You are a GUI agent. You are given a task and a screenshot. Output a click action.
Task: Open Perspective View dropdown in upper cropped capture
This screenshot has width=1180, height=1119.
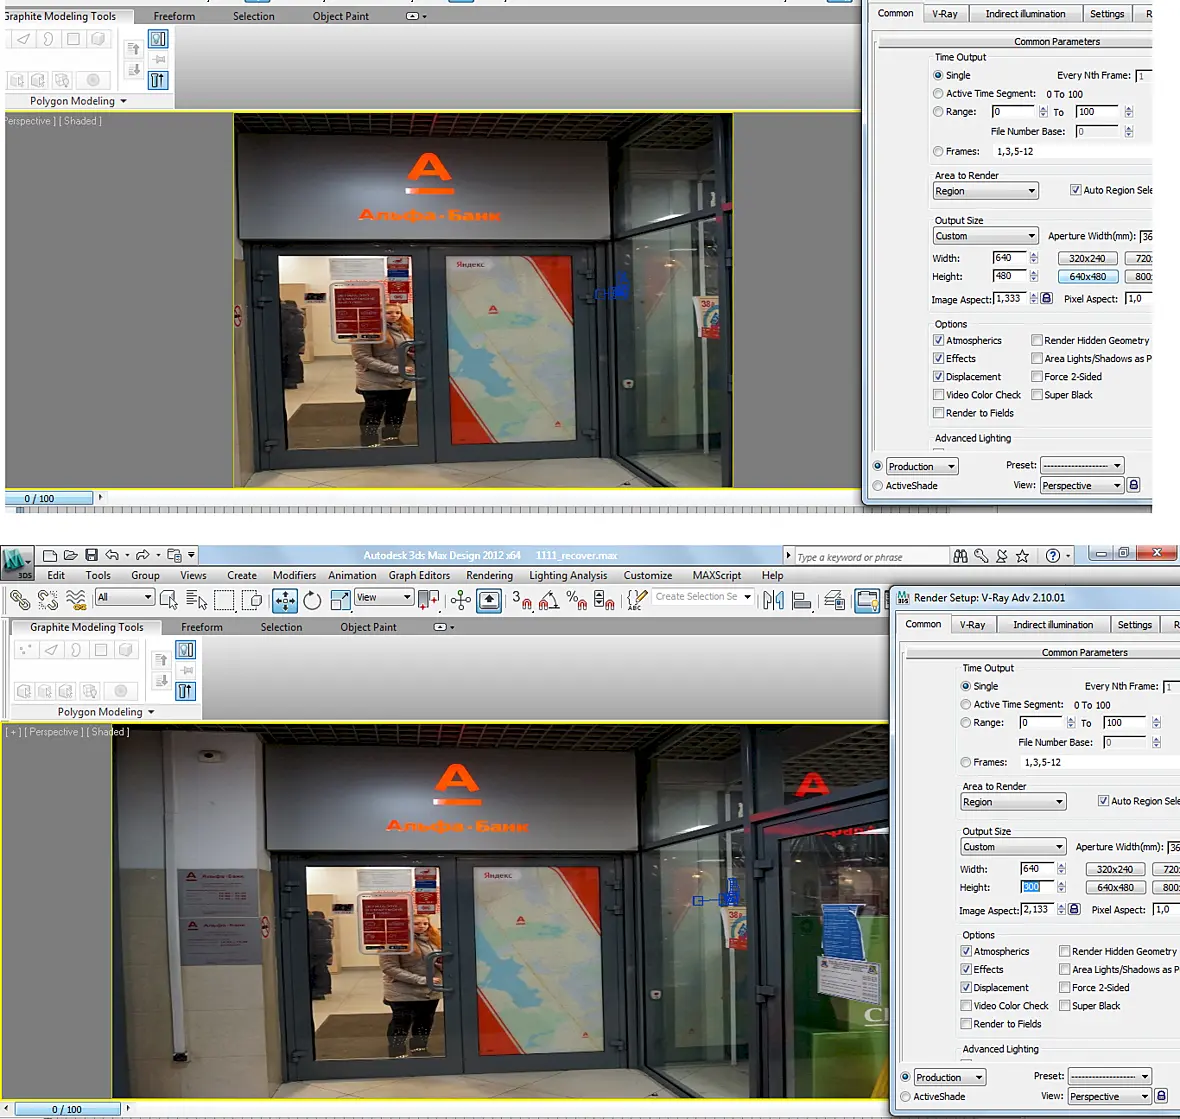1082,485
